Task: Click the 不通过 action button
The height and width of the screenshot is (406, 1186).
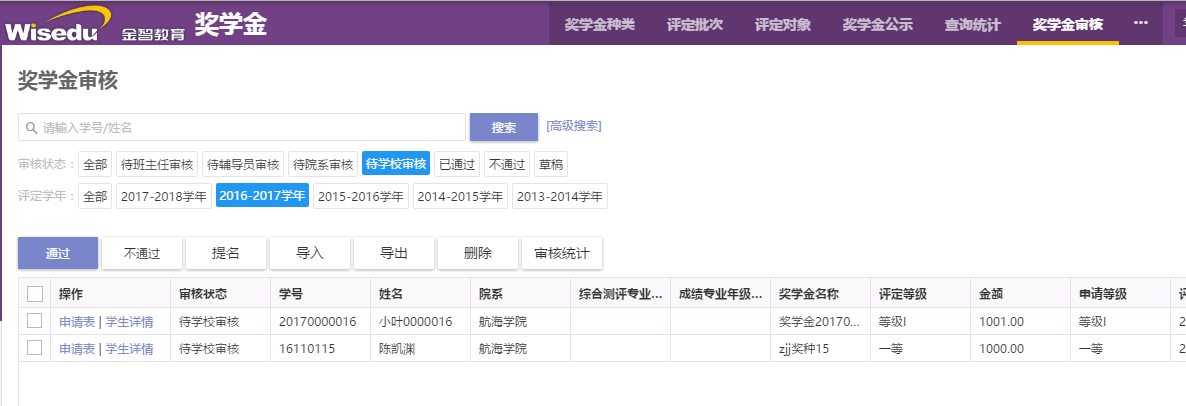Action: [142, 253]
